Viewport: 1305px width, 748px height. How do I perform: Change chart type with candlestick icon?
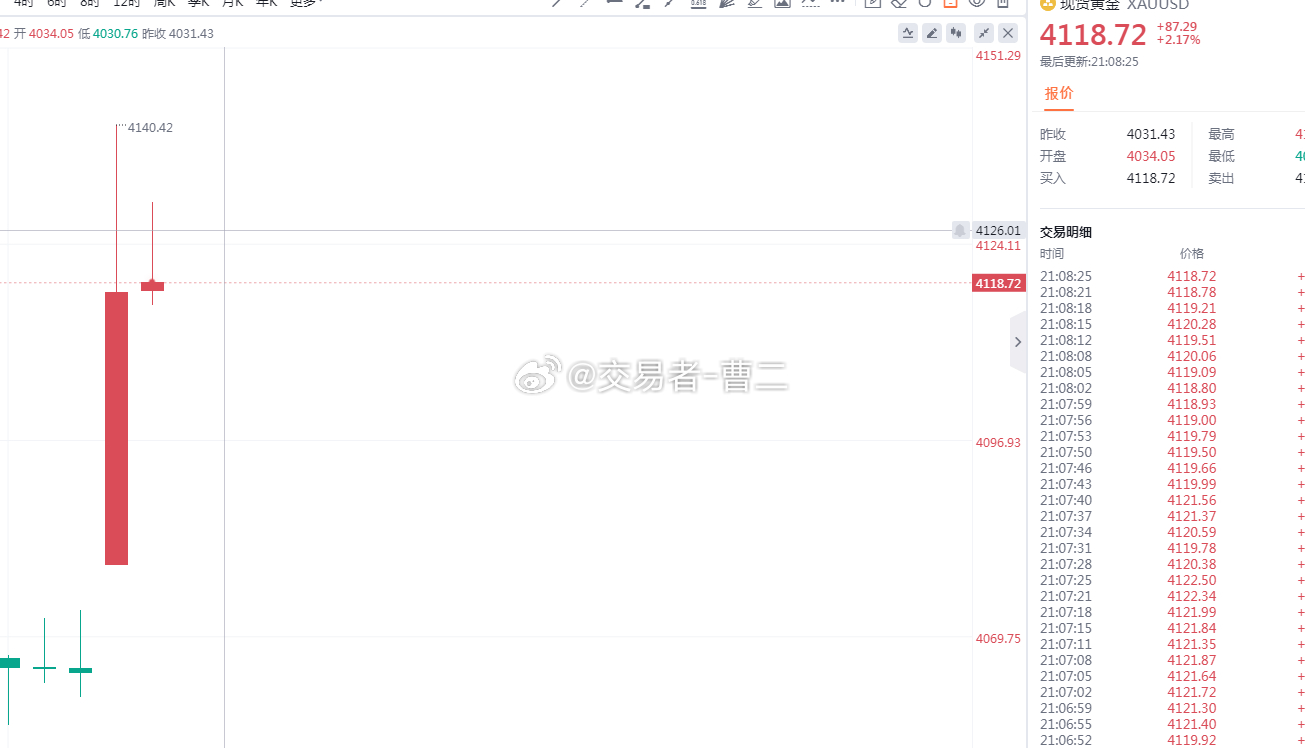click(x=957, y=33)
